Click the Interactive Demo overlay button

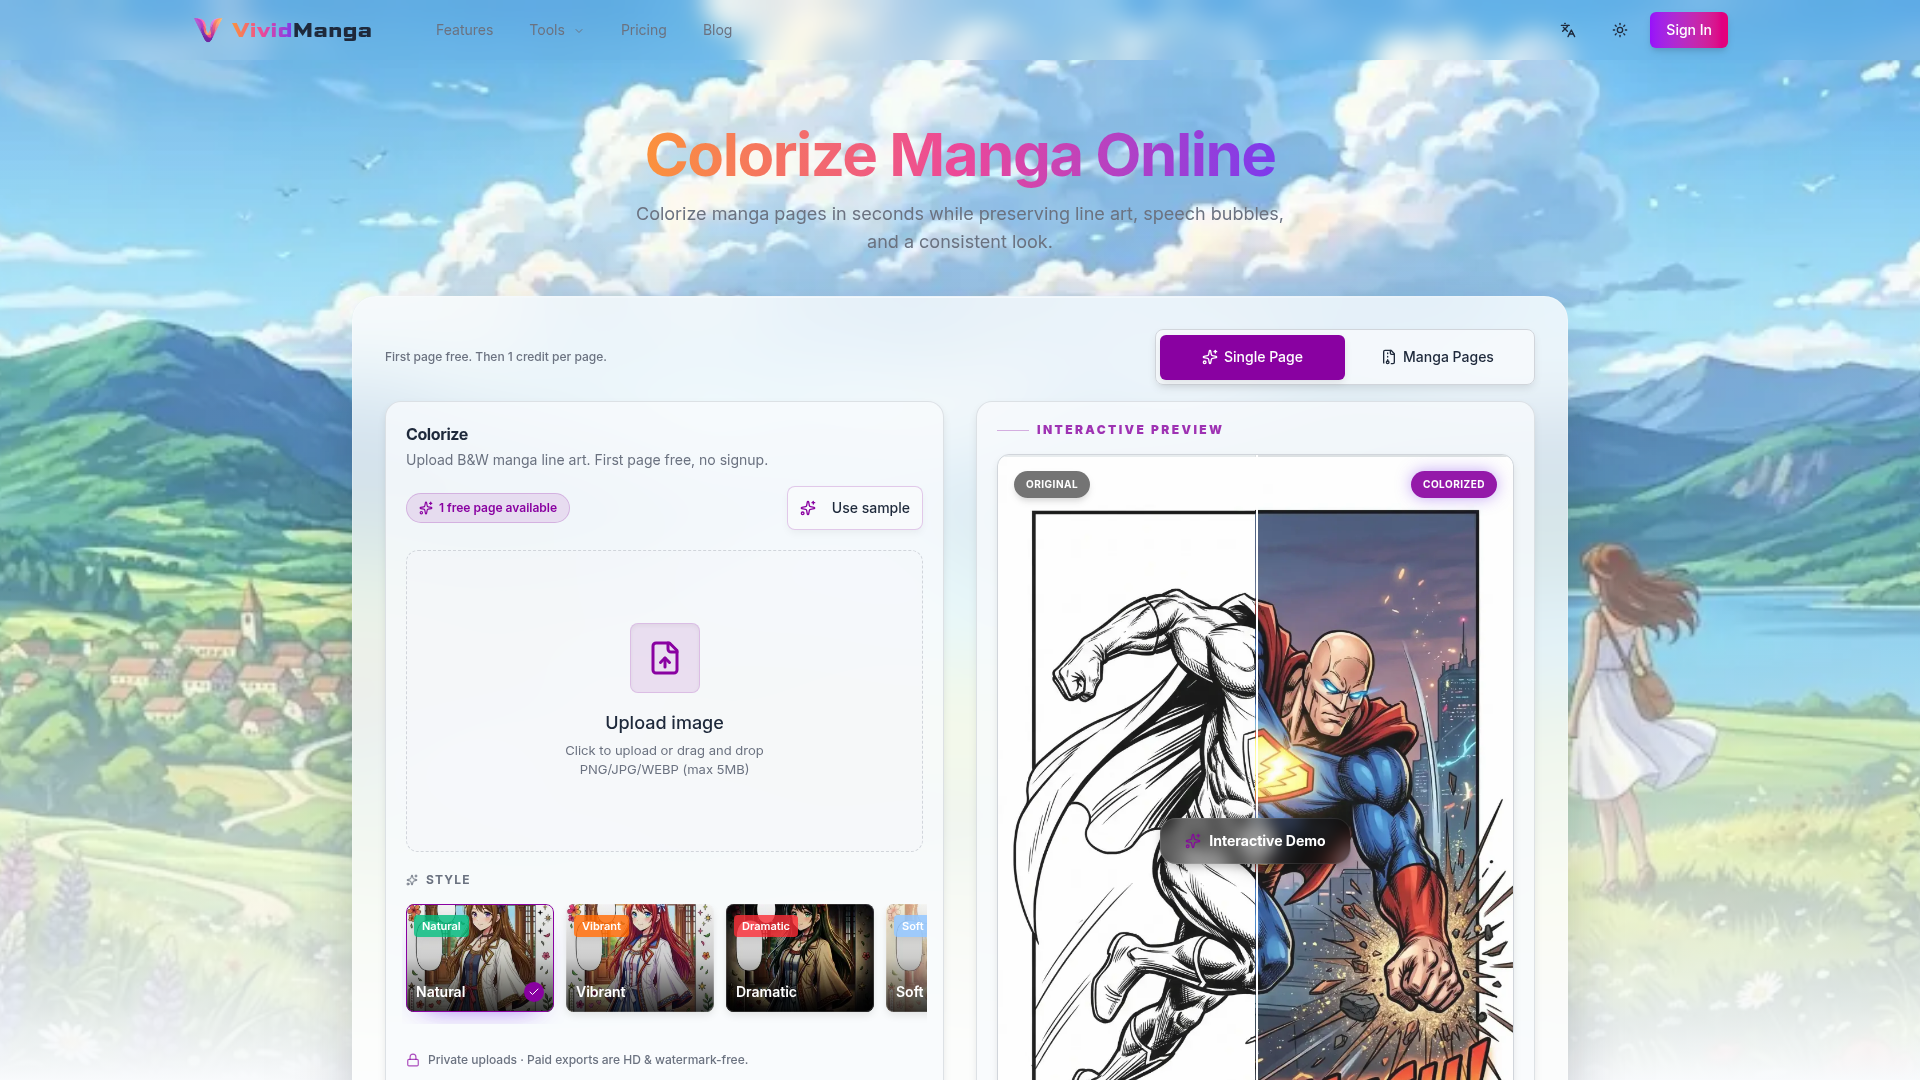pyautogui.click(x=1256, y=841)
